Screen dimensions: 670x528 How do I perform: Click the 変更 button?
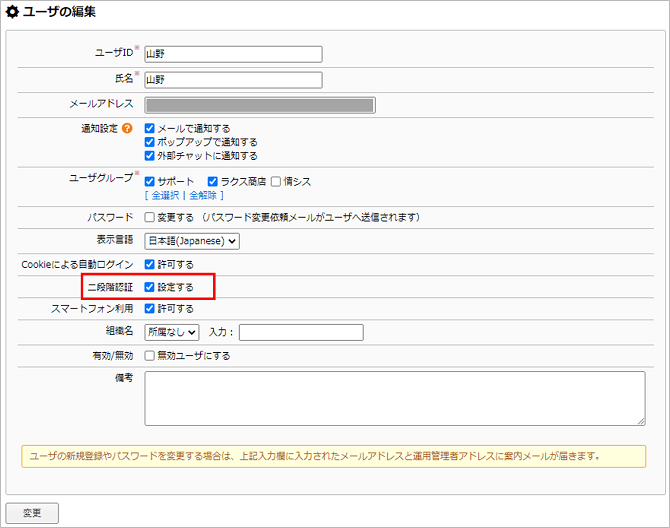pyautogui.click(x=32, y=513)
